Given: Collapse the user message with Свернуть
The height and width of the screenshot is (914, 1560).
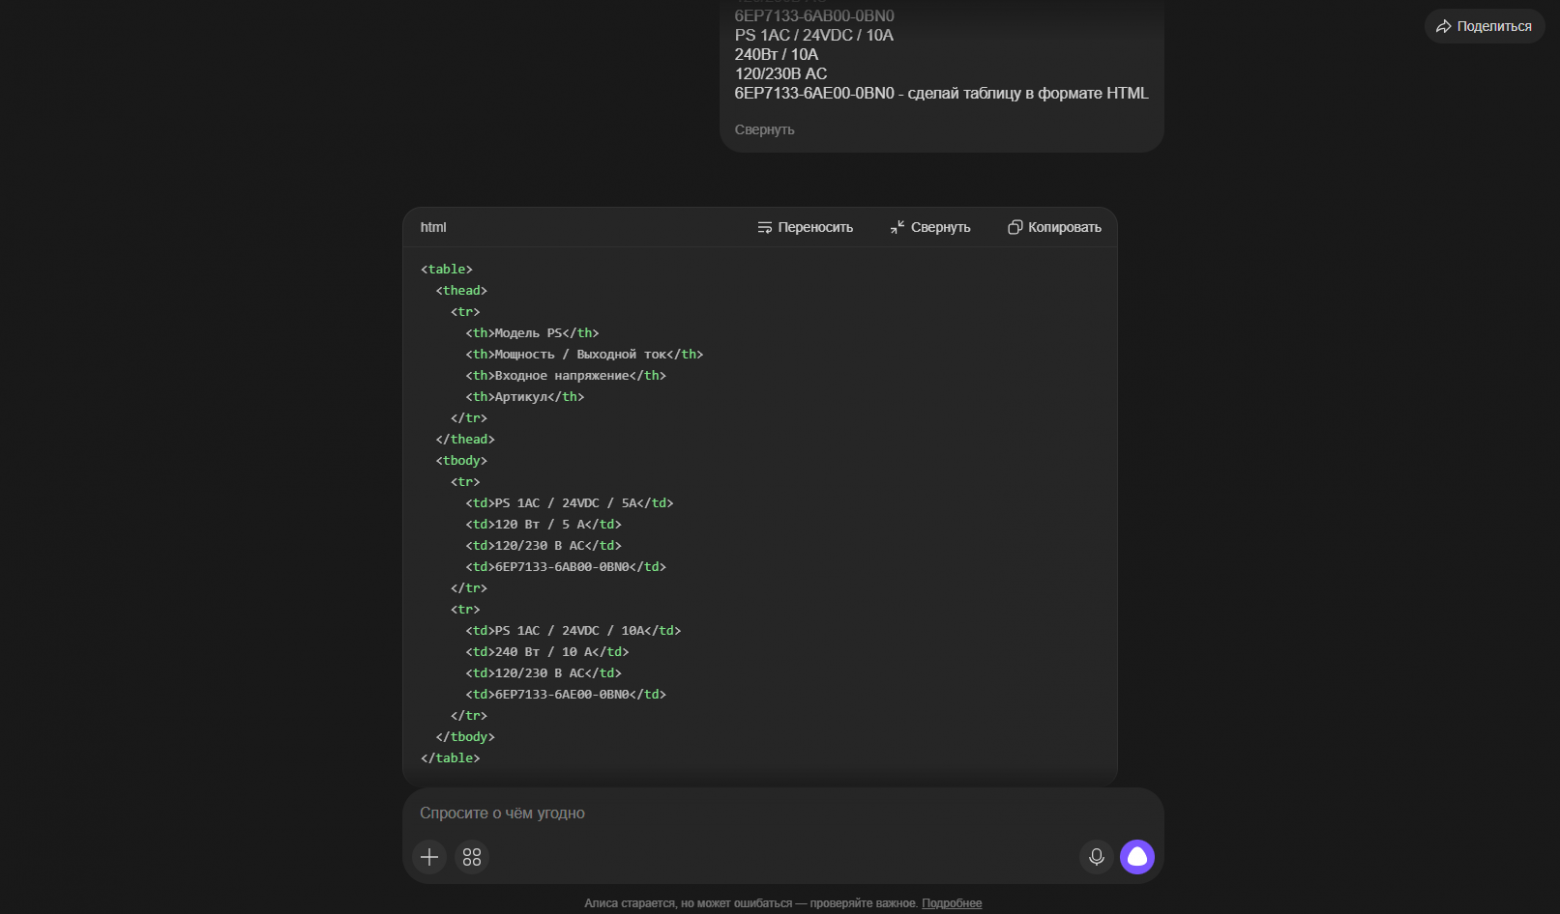Looking at the screenshot, I should click(765, 130).
